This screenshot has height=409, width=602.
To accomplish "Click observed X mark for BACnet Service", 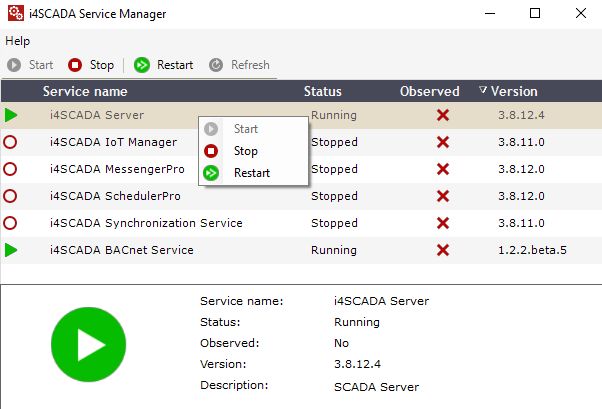I will (443, 250).
